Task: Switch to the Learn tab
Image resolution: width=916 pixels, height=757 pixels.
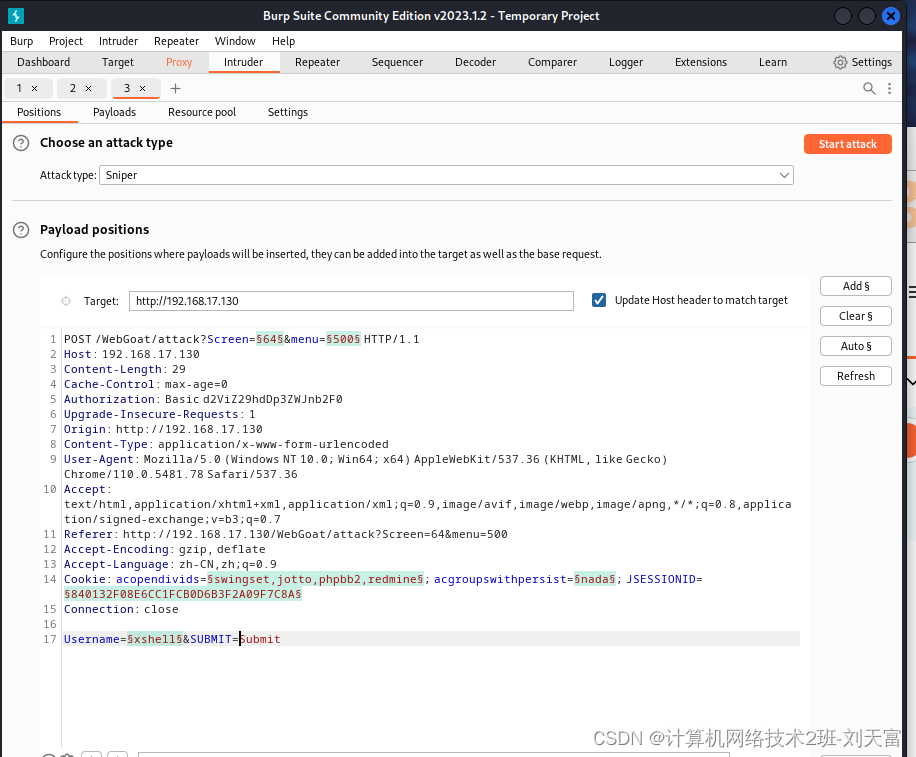Action: click(x=772, y=62)
